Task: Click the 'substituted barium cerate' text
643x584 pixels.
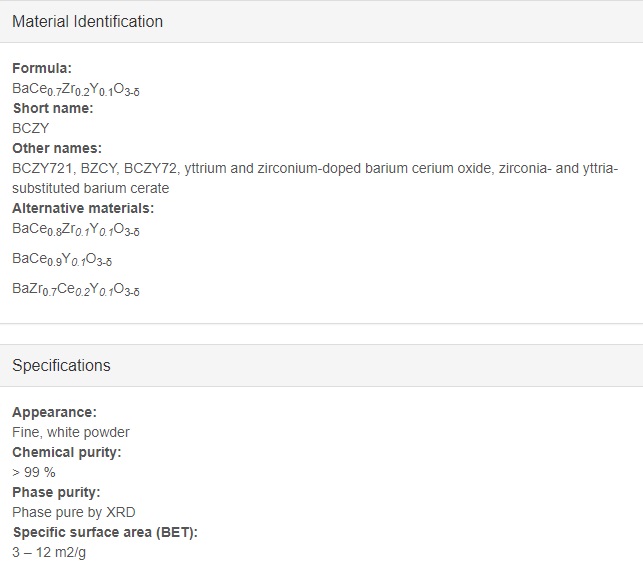Action: (x=91, y=188)
